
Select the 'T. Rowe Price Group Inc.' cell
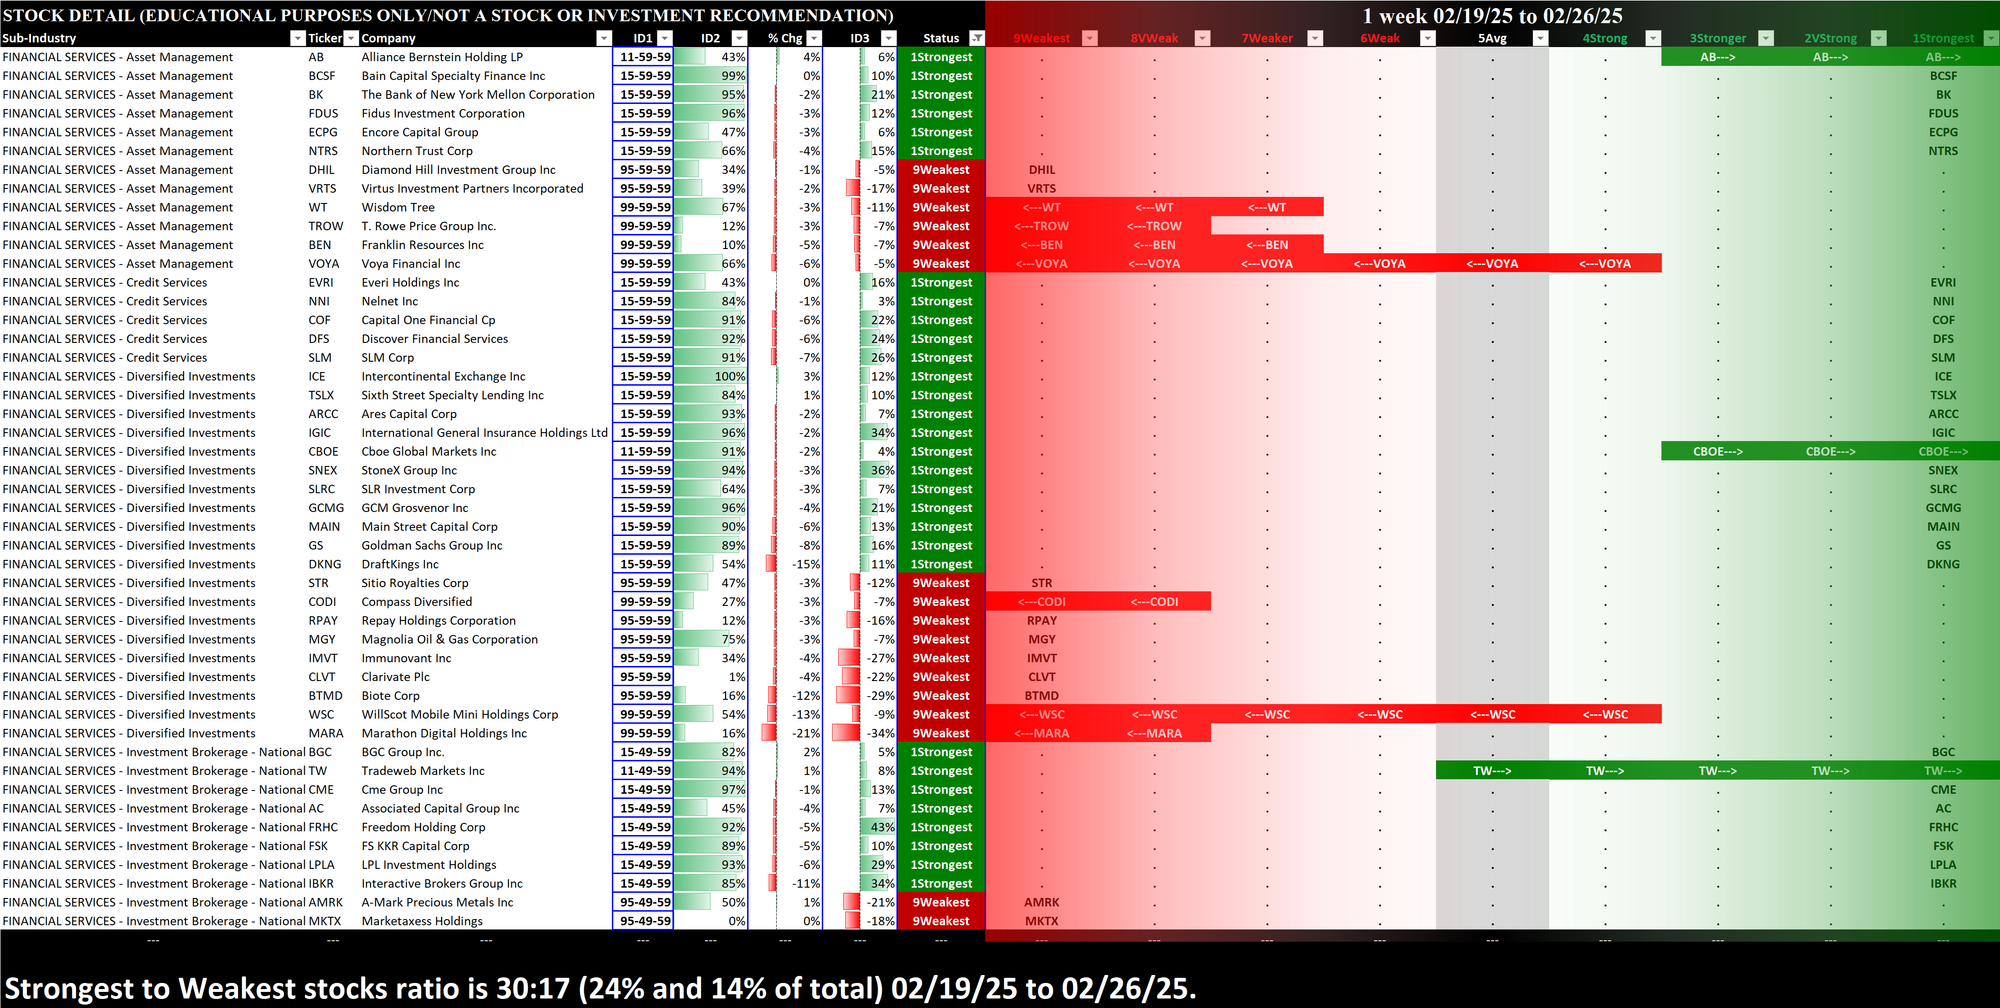[x=485, y=226]
